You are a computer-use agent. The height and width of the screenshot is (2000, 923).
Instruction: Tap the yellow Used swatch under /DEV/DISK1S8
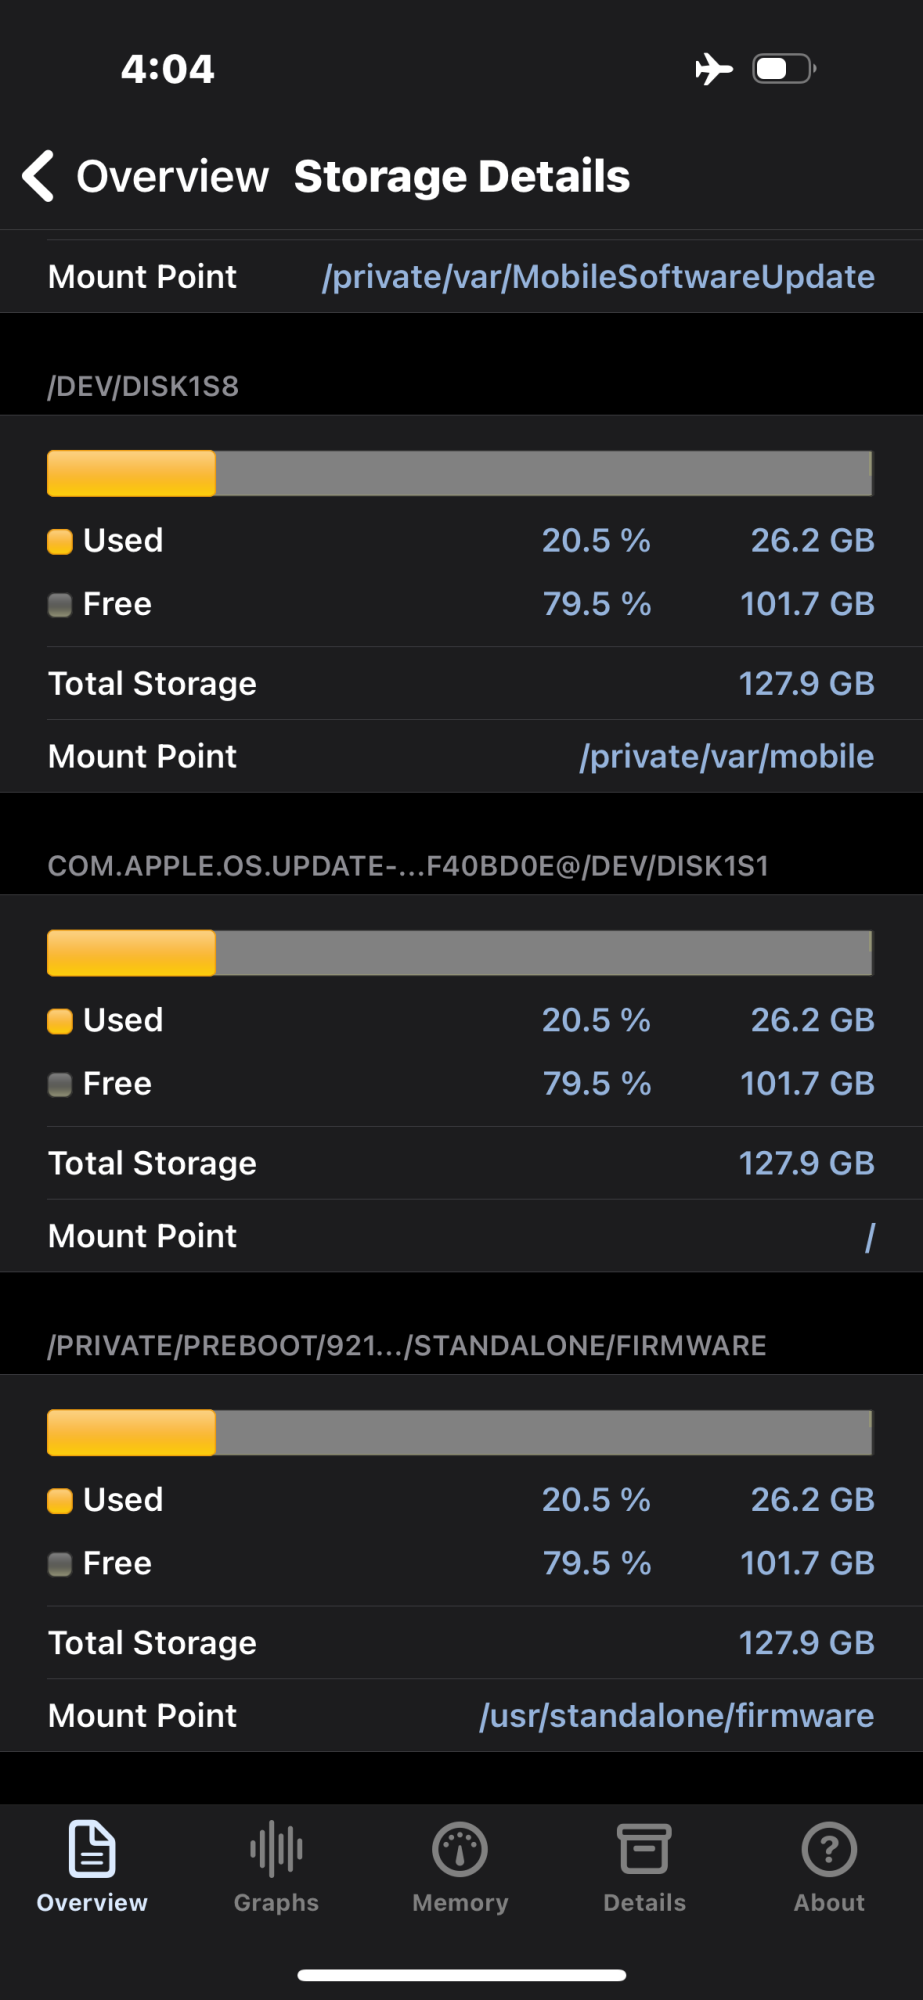[60, 542]
